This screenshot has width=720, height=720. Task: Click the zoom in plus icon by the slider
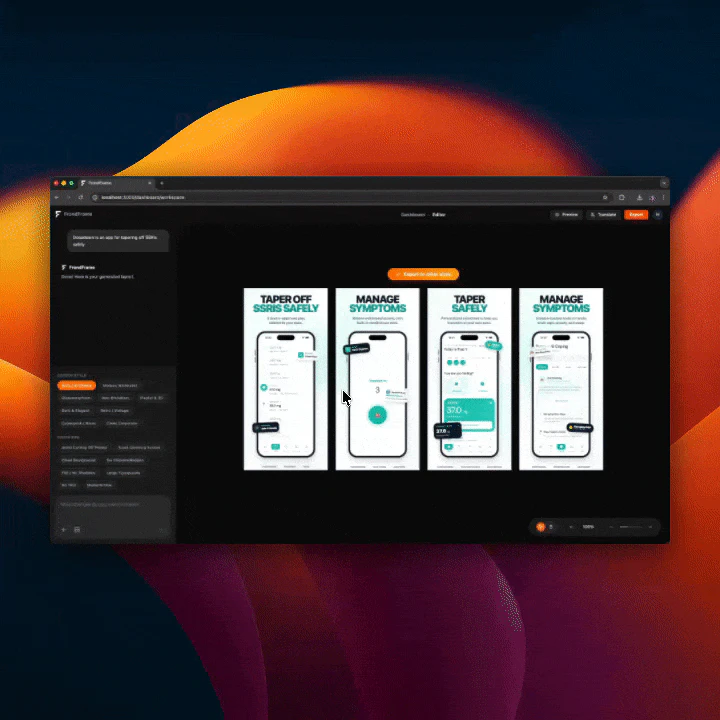click(x=650, y=527)
